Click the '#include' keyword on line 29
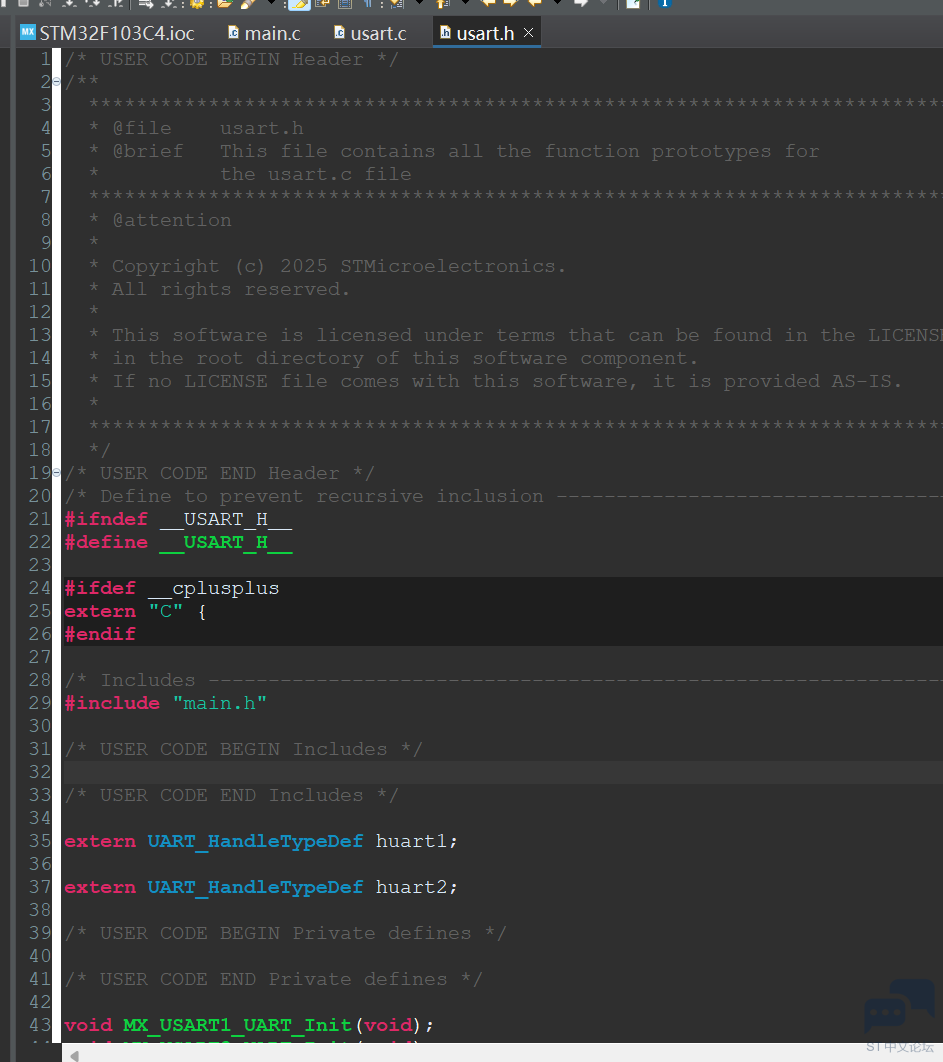 coord(112,704)
